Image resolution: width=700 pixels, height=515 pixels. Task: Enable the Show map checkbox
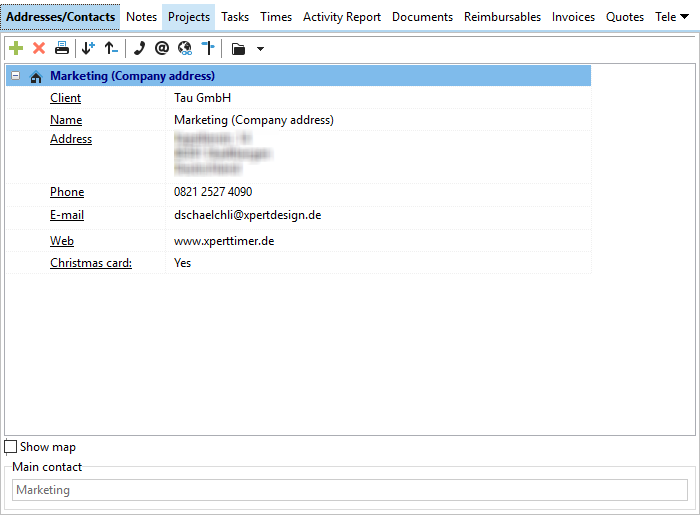point(11,447)
